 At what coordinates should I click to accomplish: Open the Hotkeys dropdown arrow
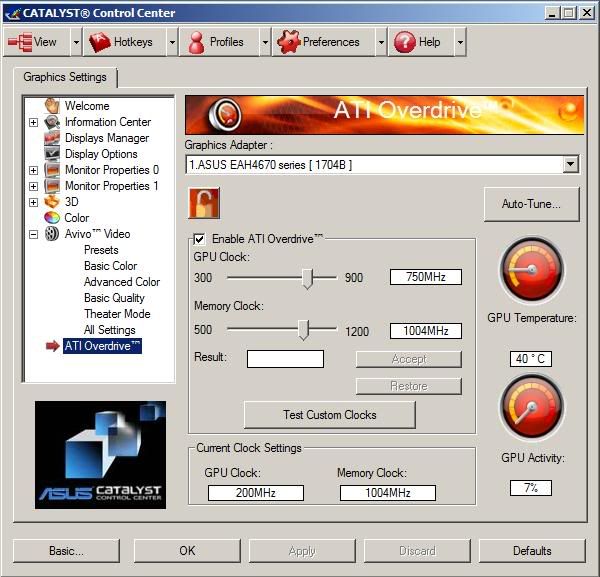click(172, 42)
